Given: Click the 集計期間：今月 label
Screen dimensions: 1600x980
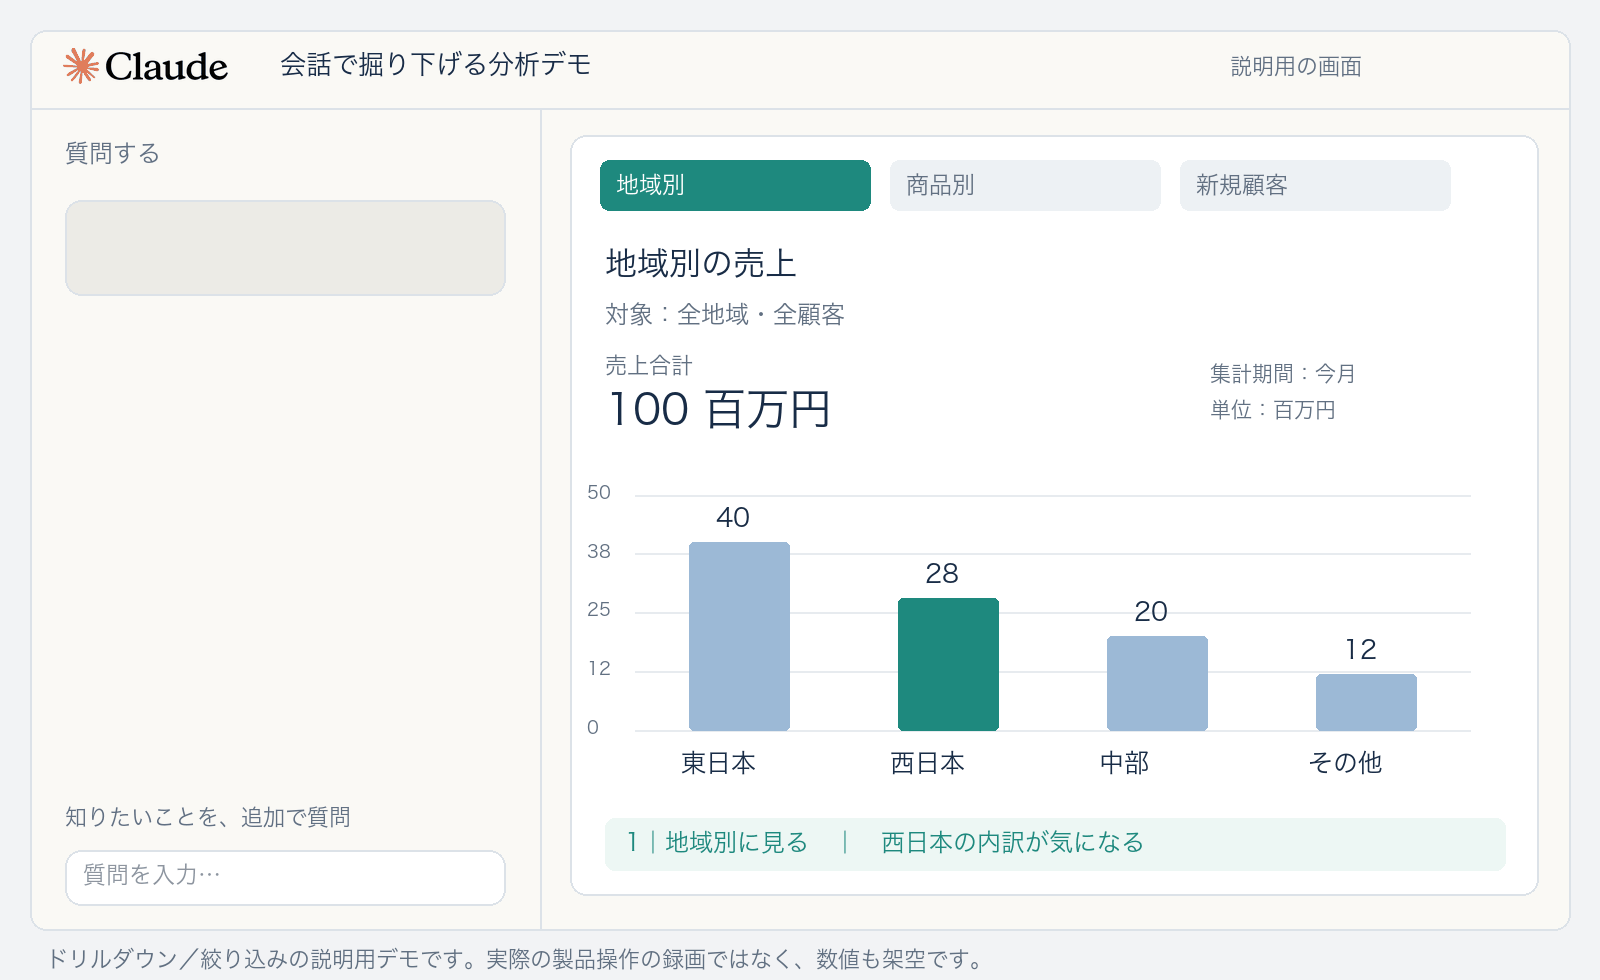Looking at the screenshot, I should point(1283,374).
